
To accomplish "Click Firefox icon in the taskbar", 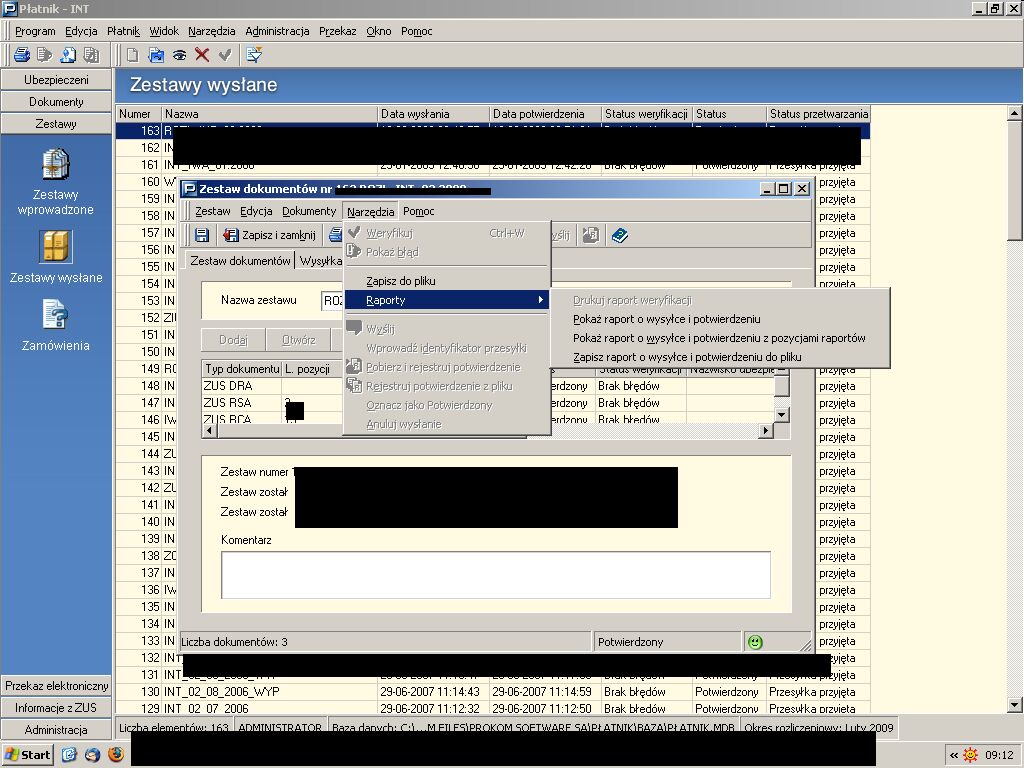I will 116,755.
